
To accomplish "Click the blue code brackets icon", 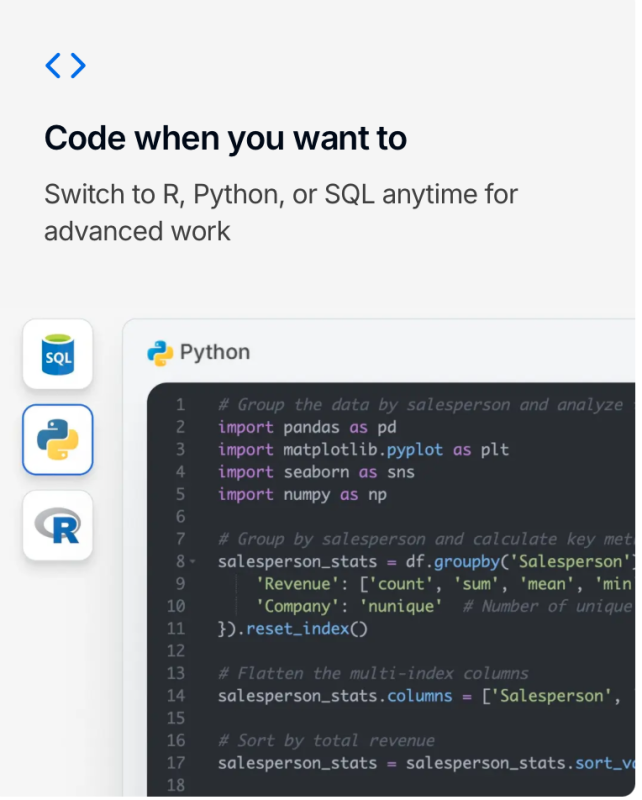I will tap(65, 66).
